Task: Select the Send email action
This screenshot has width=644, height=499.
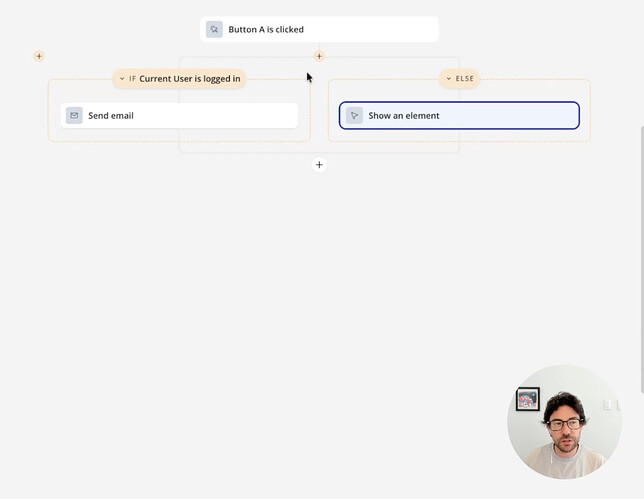Action: pos(179,115)
